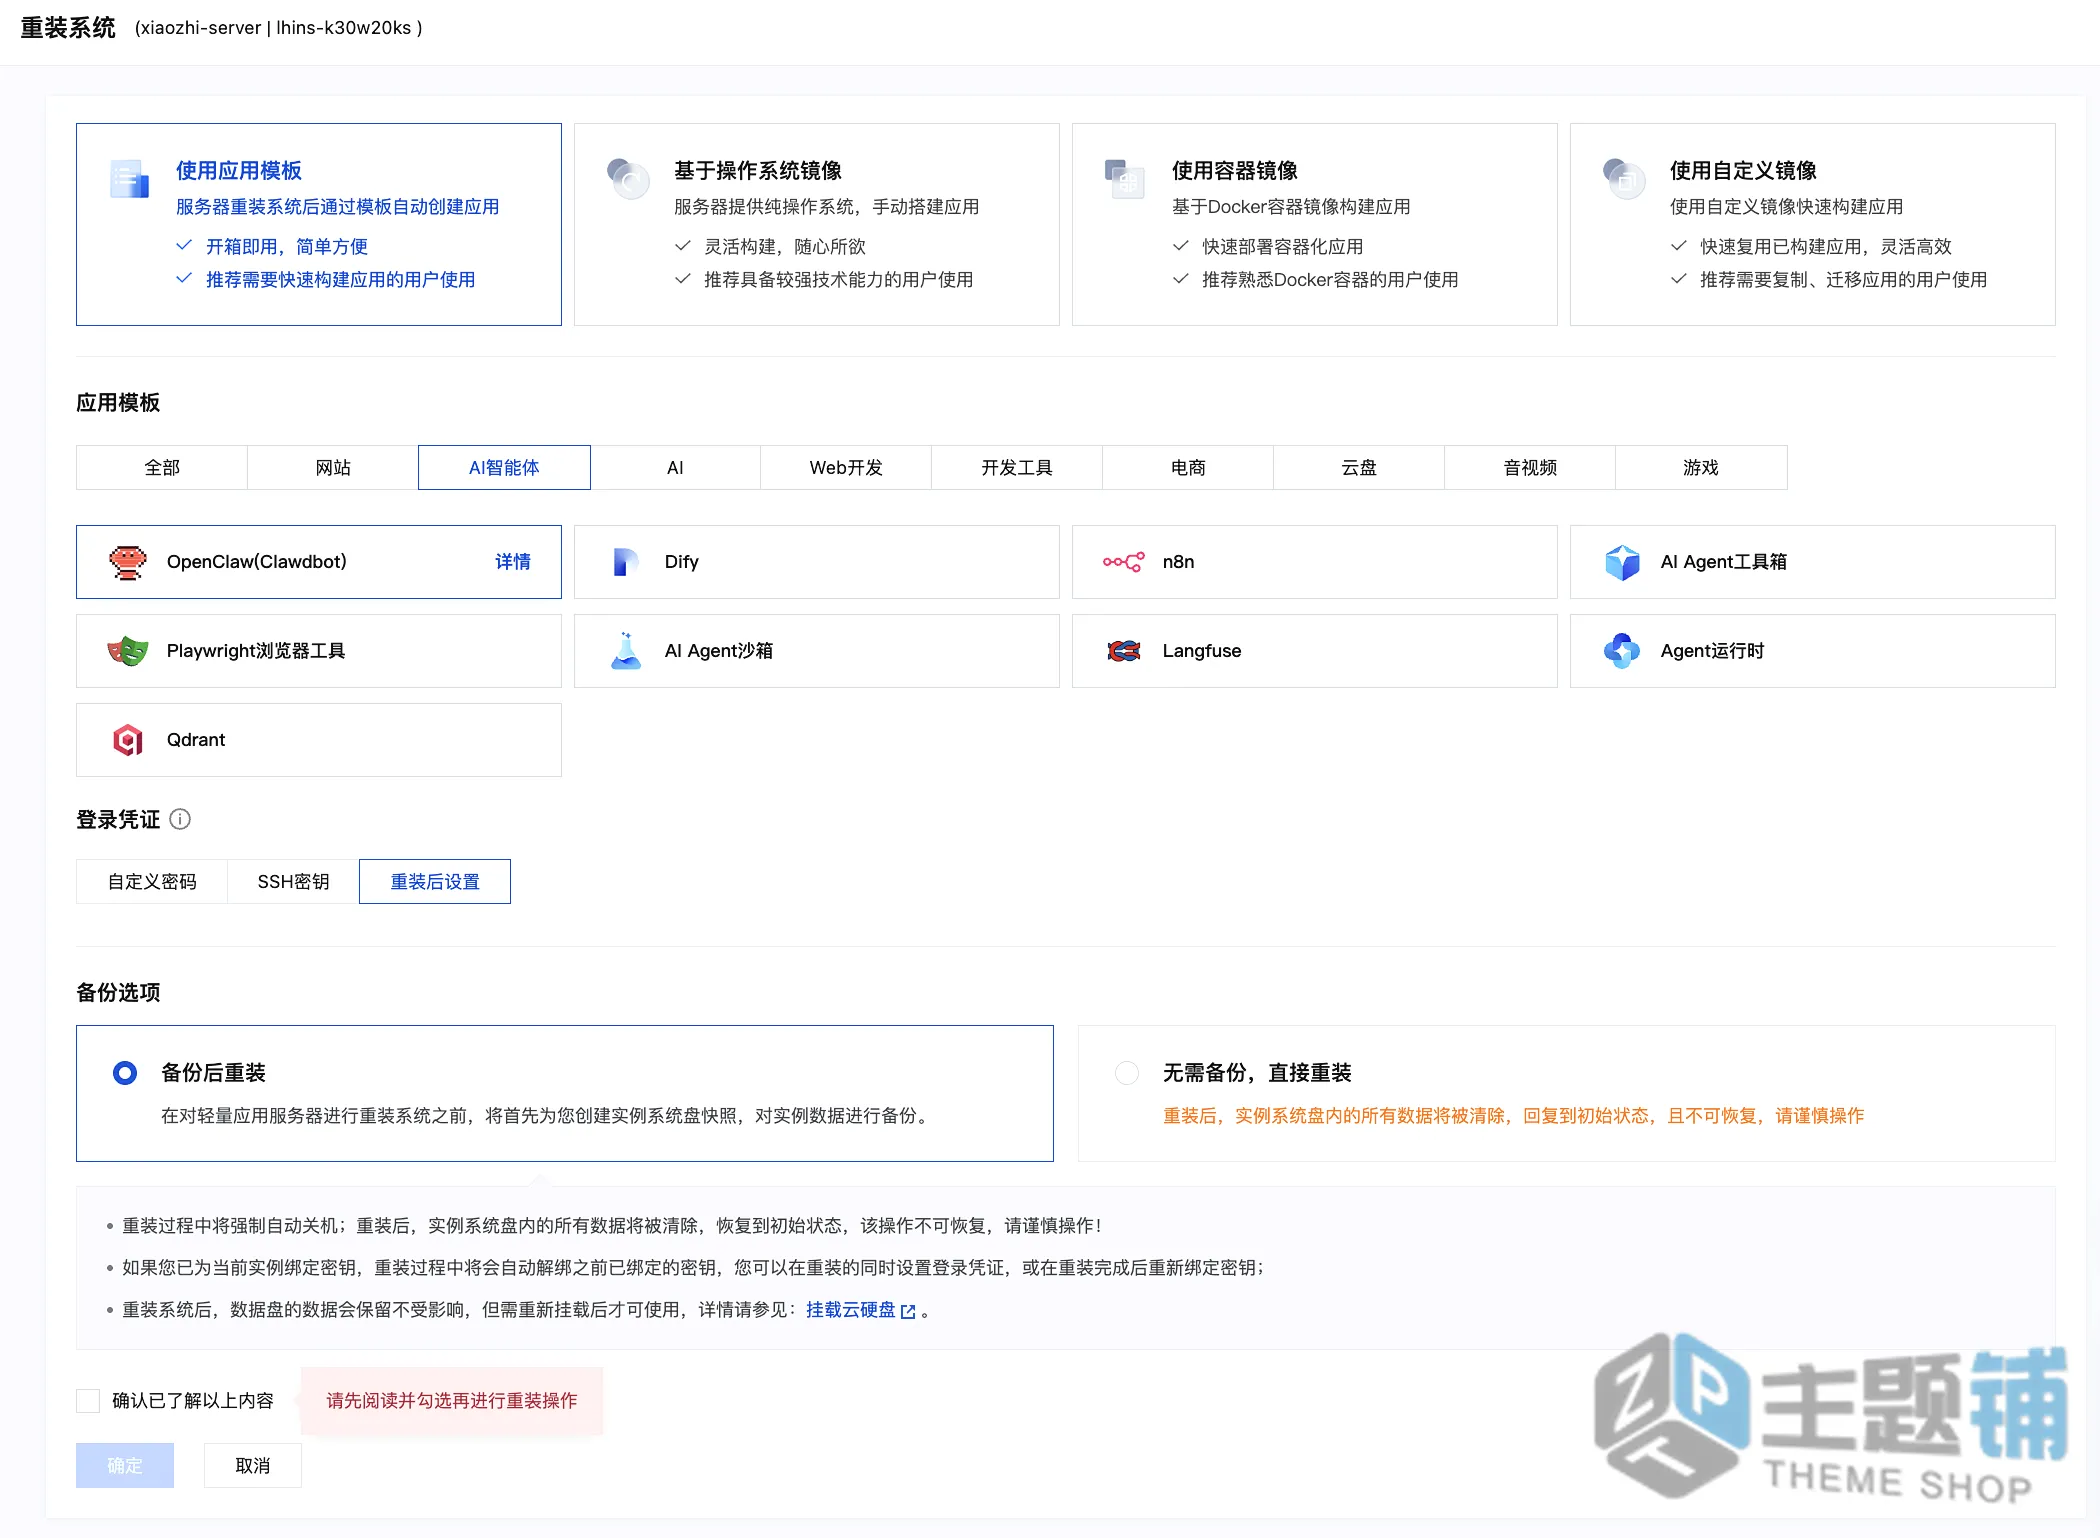Choose 重装后设置 credential option

pyautogui.click(x=435, y=882)
